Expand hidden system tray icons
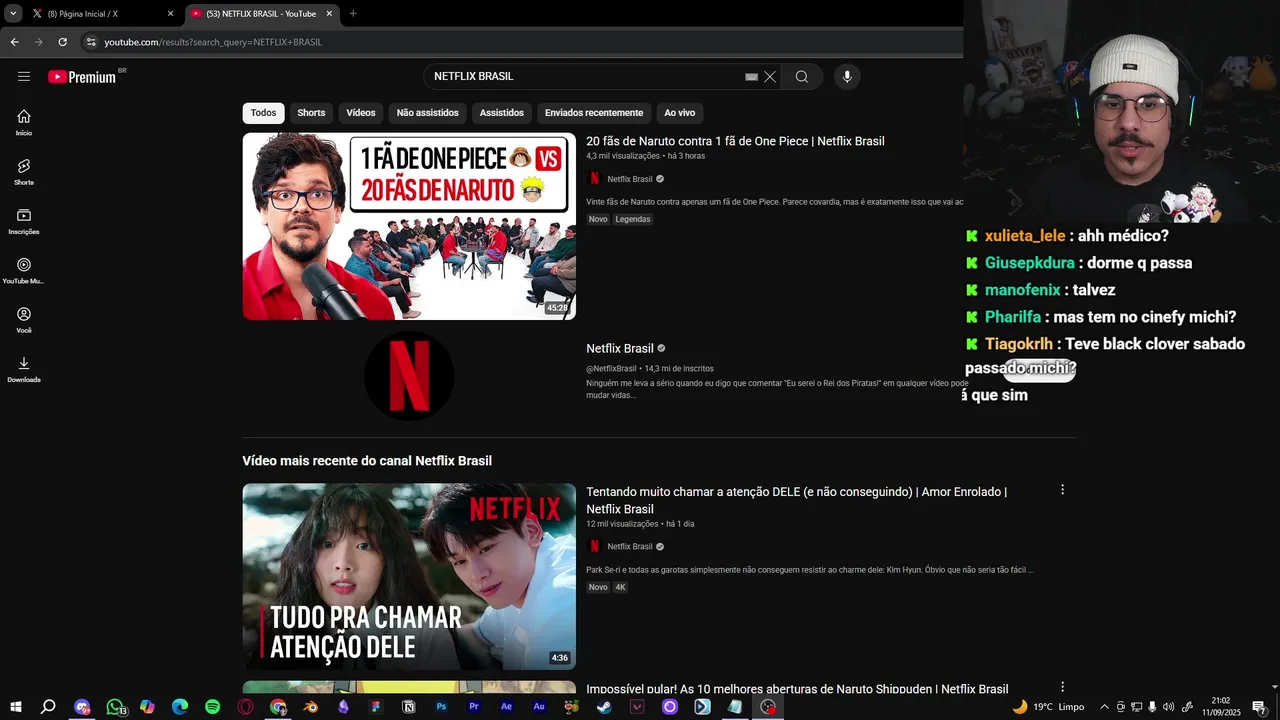The width and height of the screenshot is (1280, 720). click(1104, 707)
